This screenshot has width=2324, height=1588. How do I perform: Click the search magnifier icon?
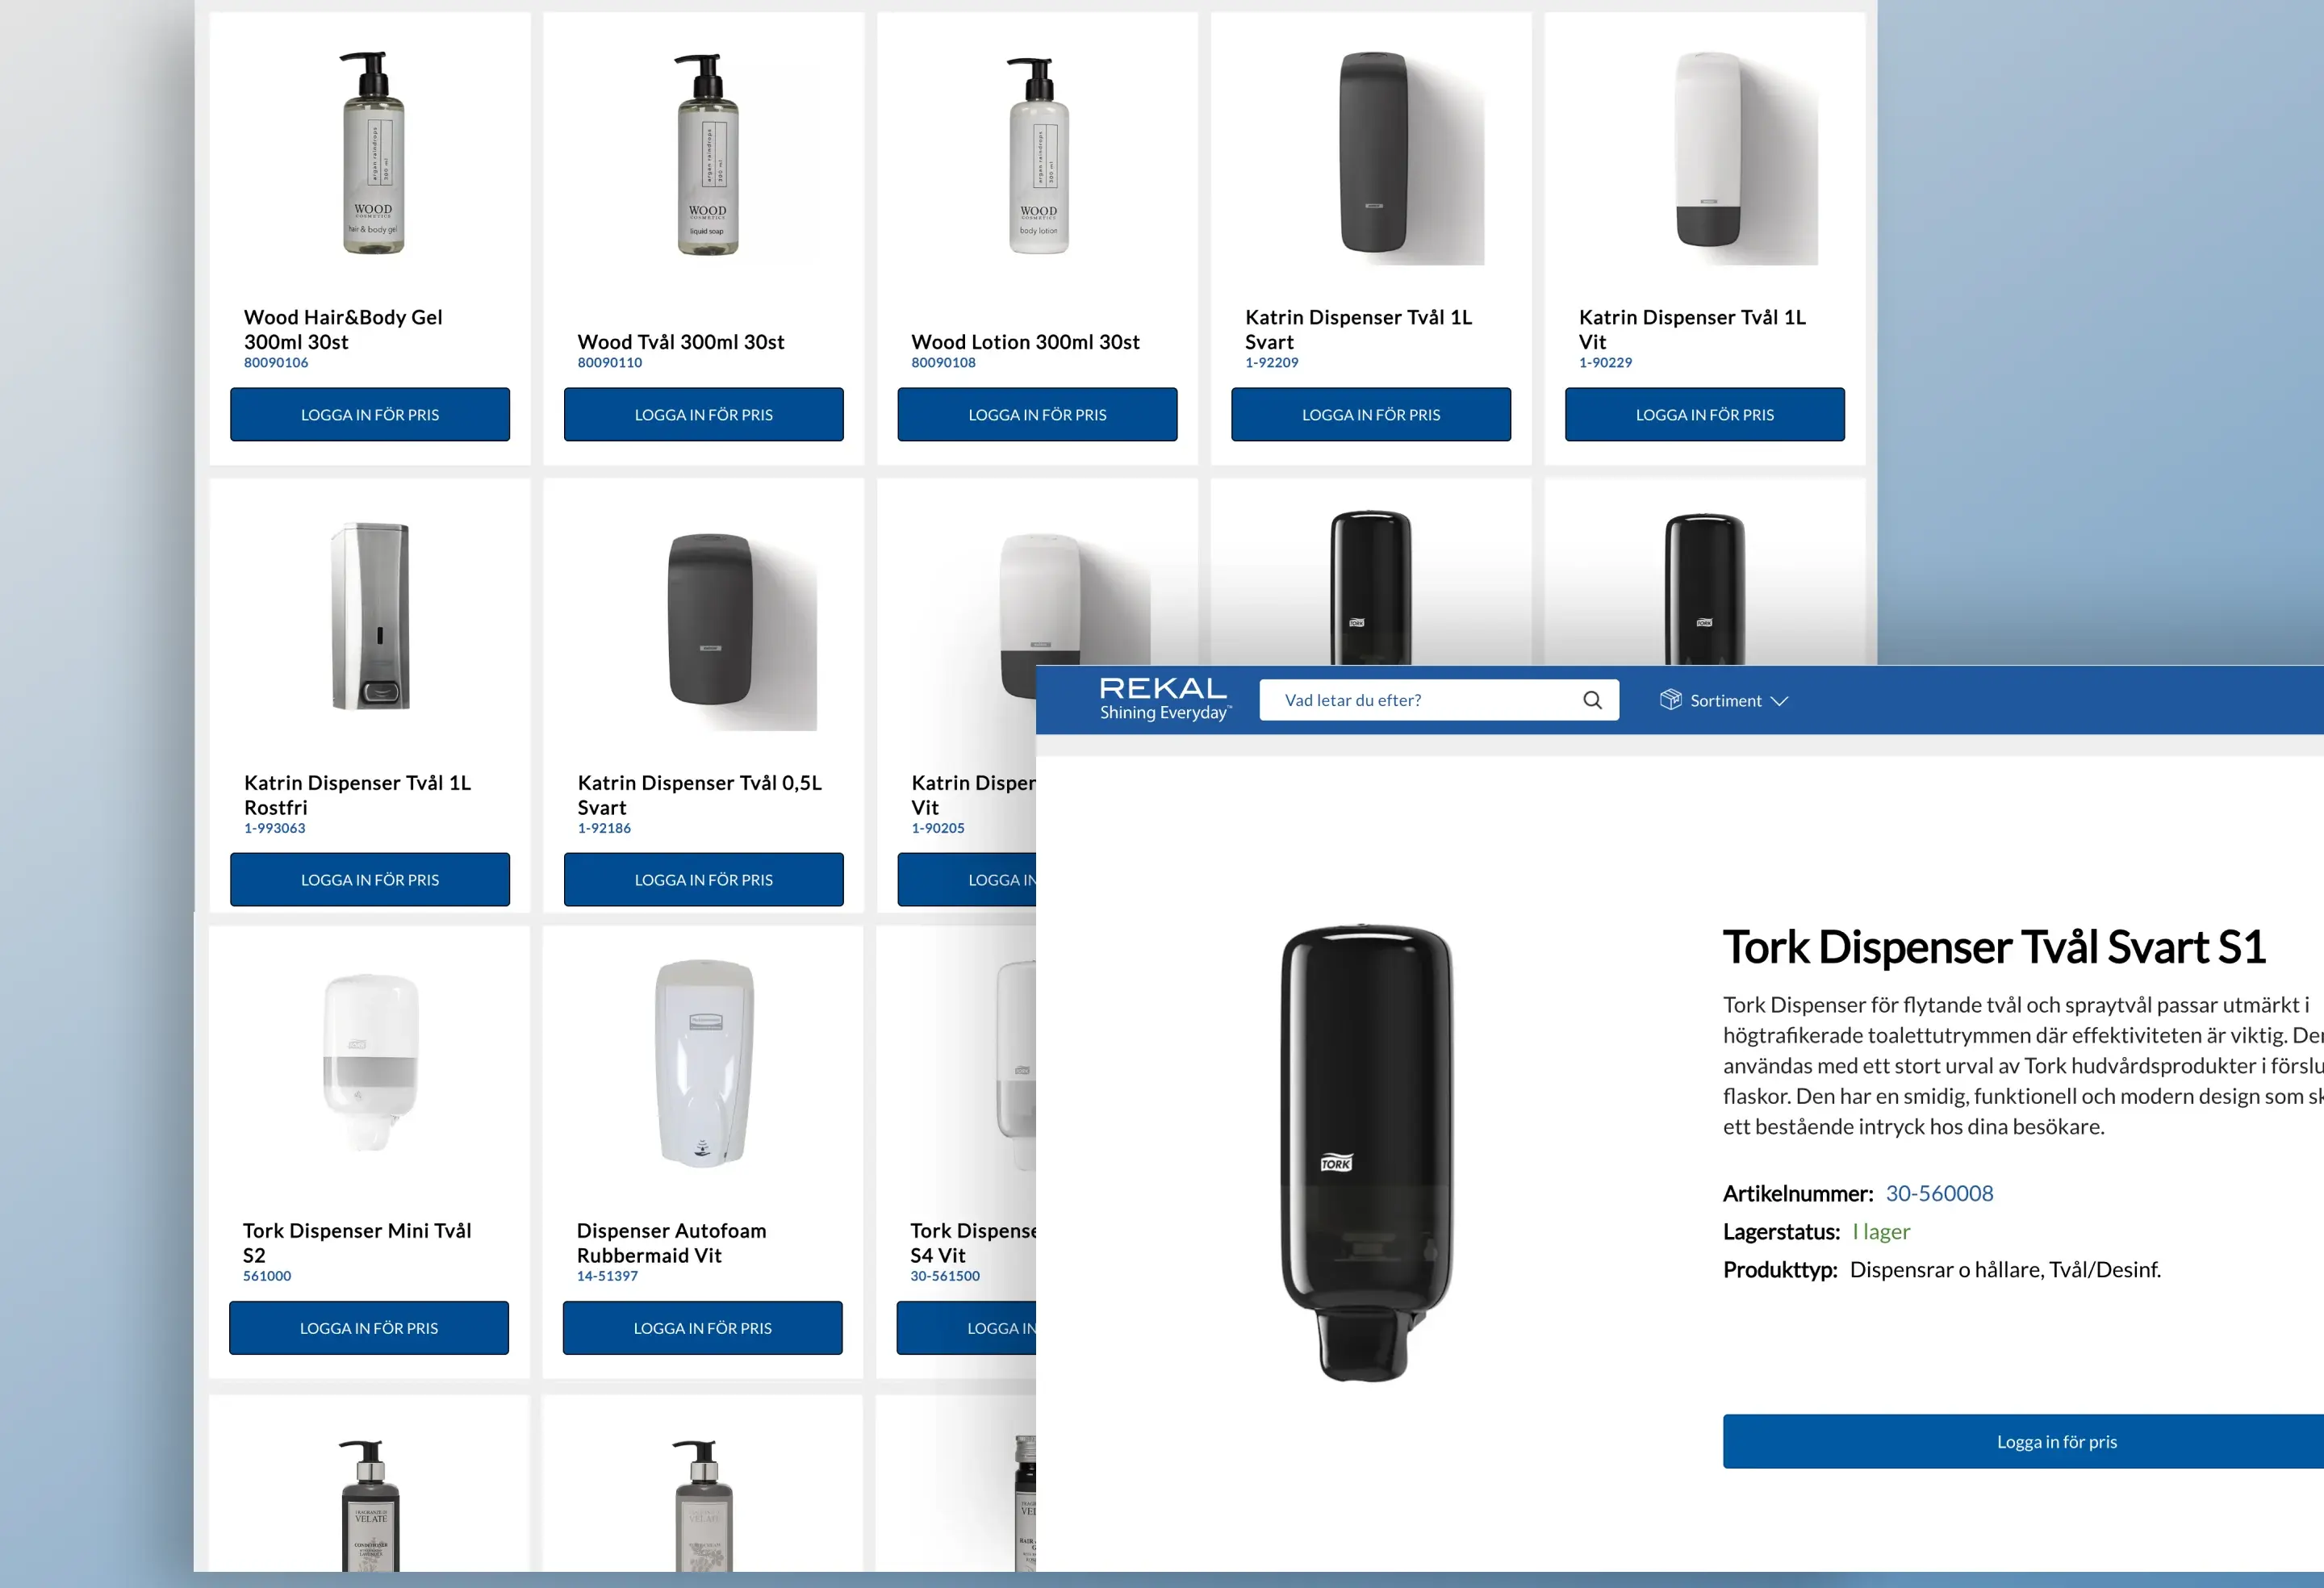click(x=1592, y=700)
